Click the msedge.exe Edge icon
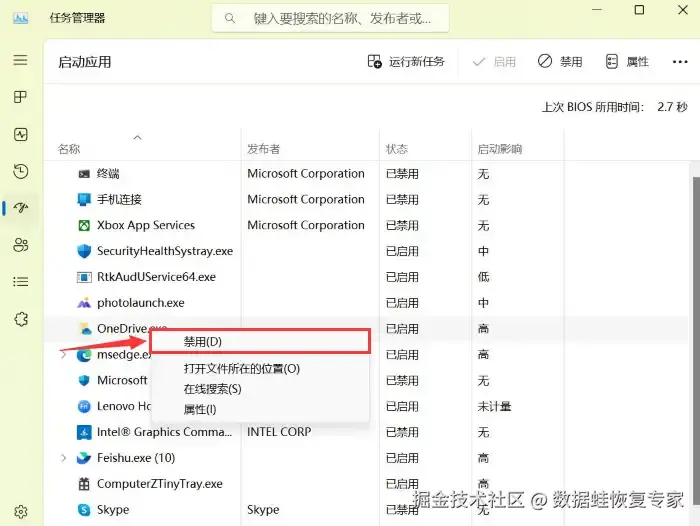Image resolution: width=700 pixels, height=526 pixels. 84,355
